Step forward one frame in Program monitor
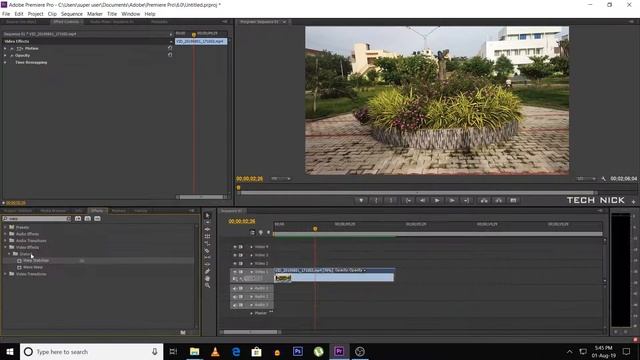Viewport: 640px width, 360px height. 452,200
